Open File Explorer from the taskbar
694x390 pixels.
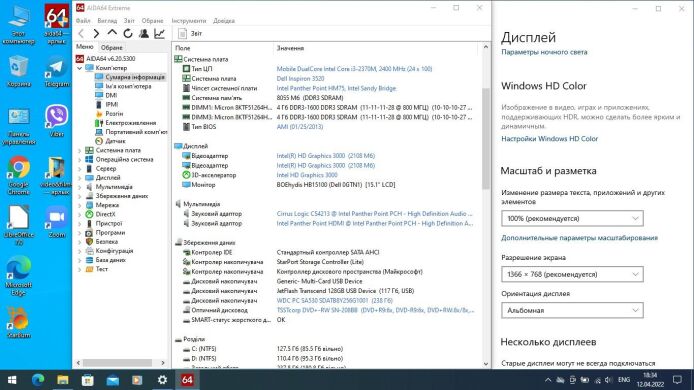(x=63, y=380)
